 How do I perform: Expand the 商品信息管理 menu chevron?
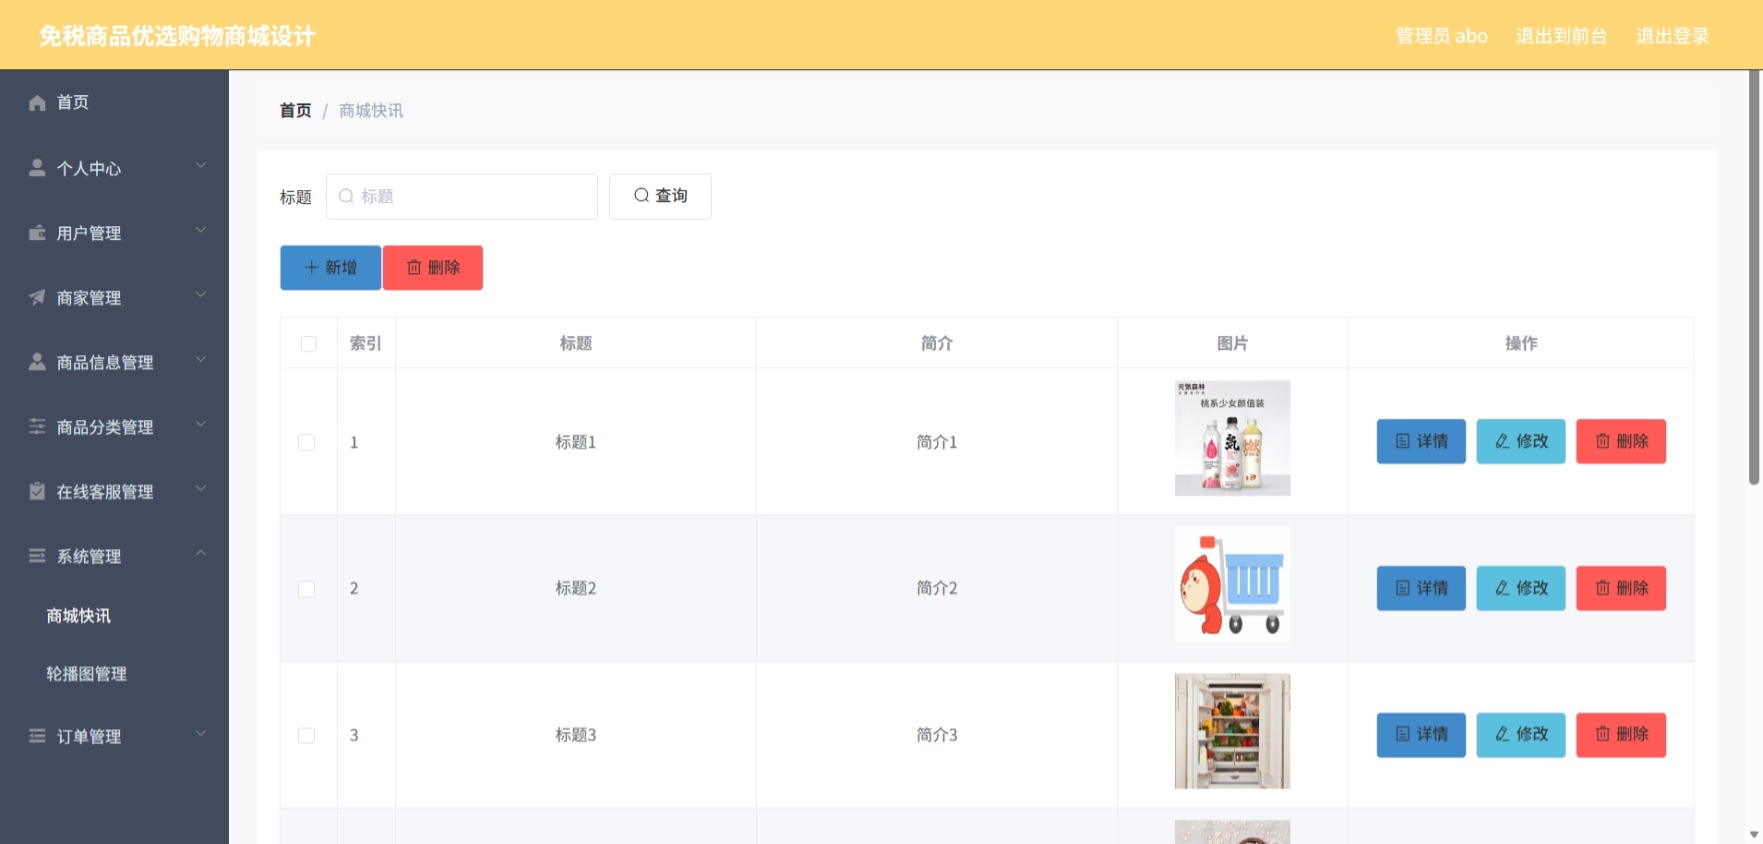click(x=201, y=359)
